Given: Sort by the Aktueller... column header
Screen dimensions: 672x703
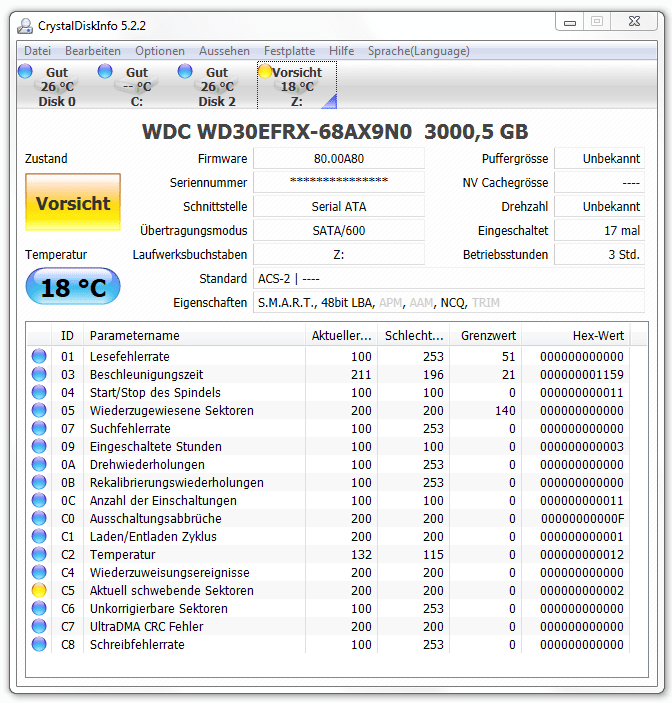Looking at the screenshot, I should point(341,335).
